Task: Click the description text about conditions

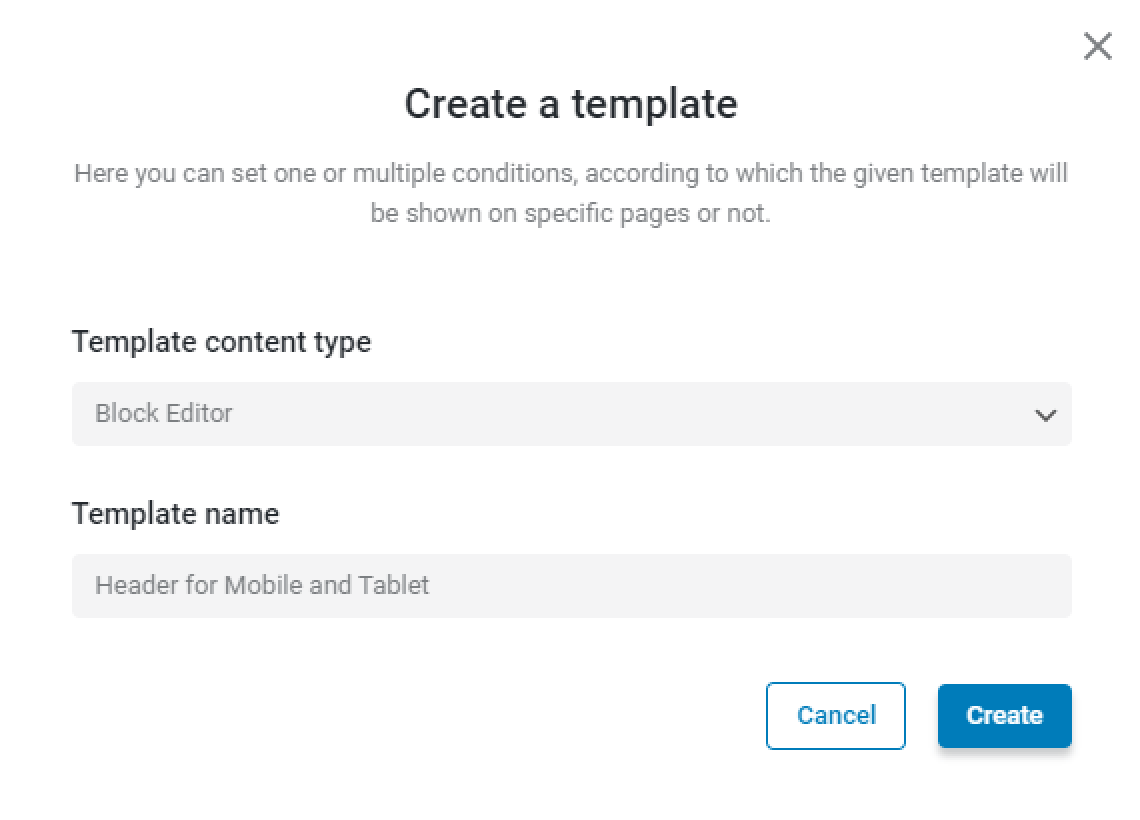Action: [x=571, y=193]
